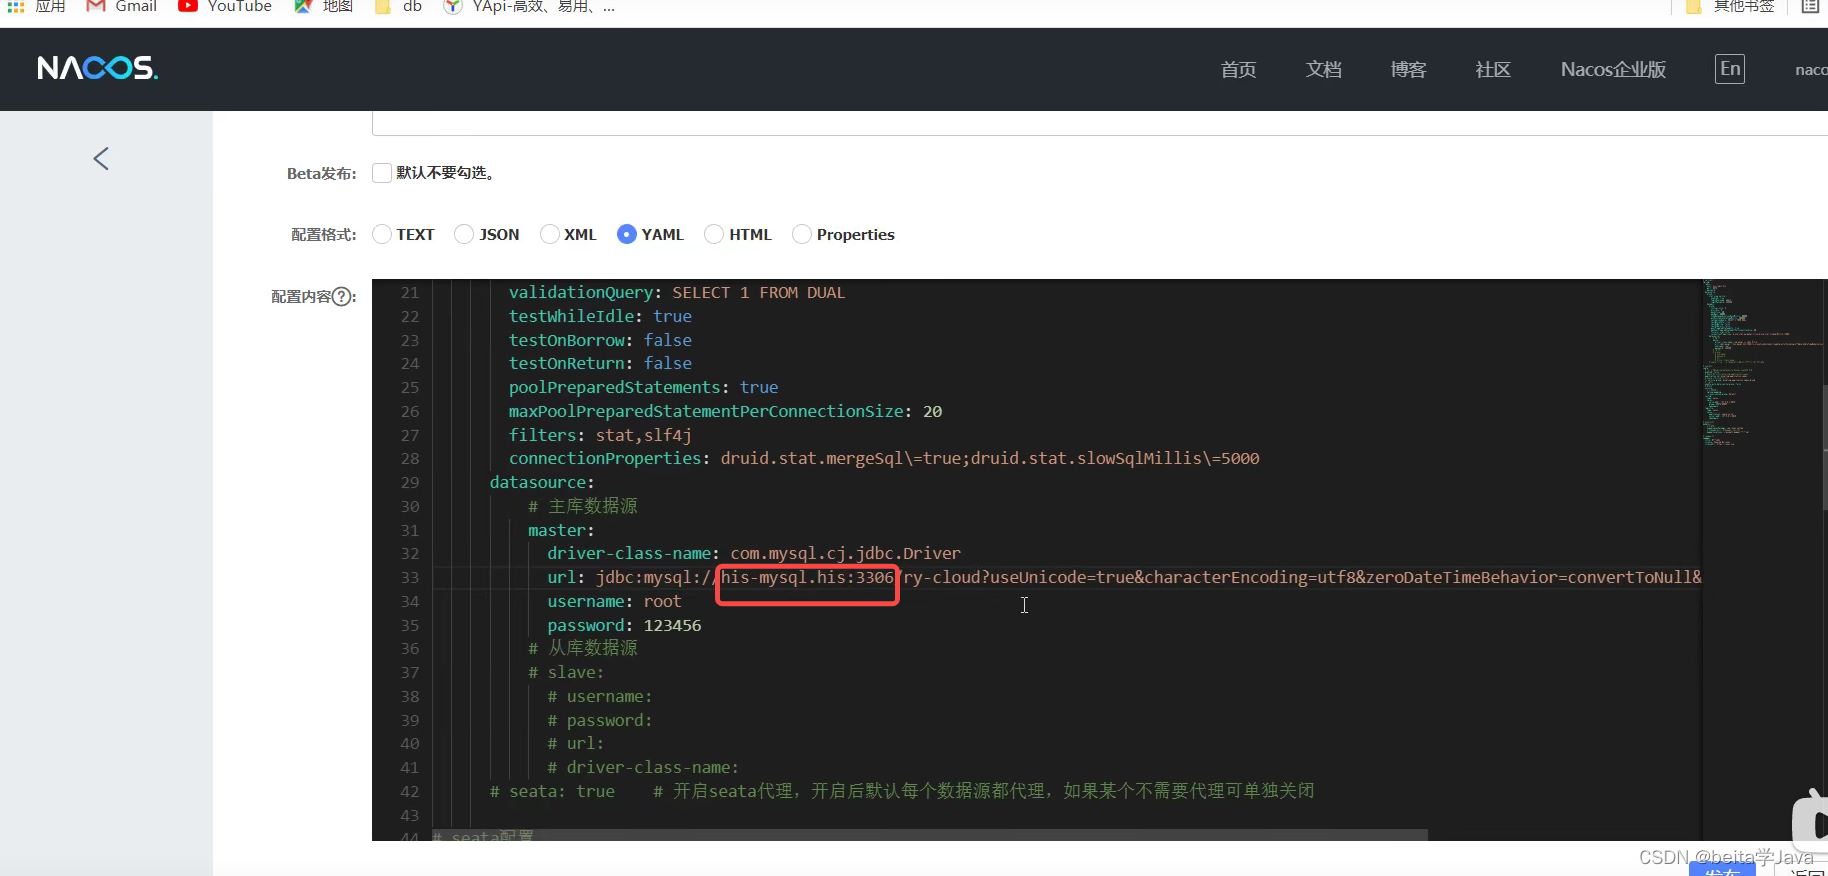Screen dimensions: 1828x876
Task: Switch language with the En button
Action: coord(1730,68)
